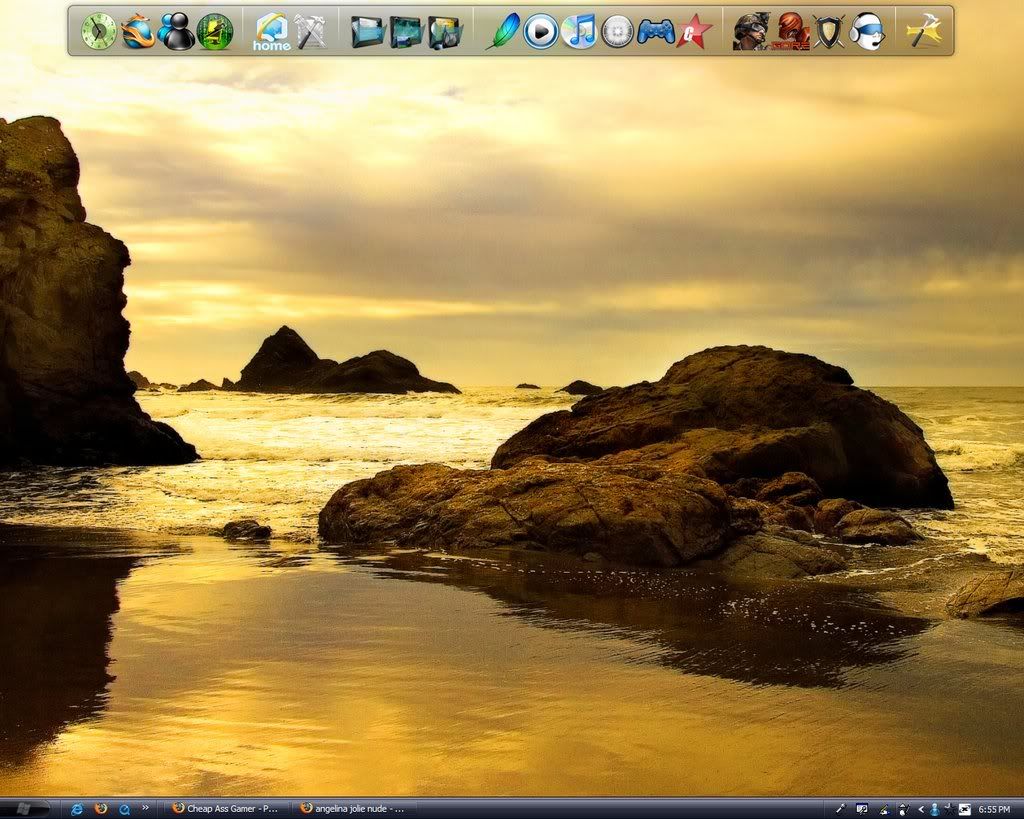
Task: Show hidden tray icons with the arrow
Action: (921, 809)
